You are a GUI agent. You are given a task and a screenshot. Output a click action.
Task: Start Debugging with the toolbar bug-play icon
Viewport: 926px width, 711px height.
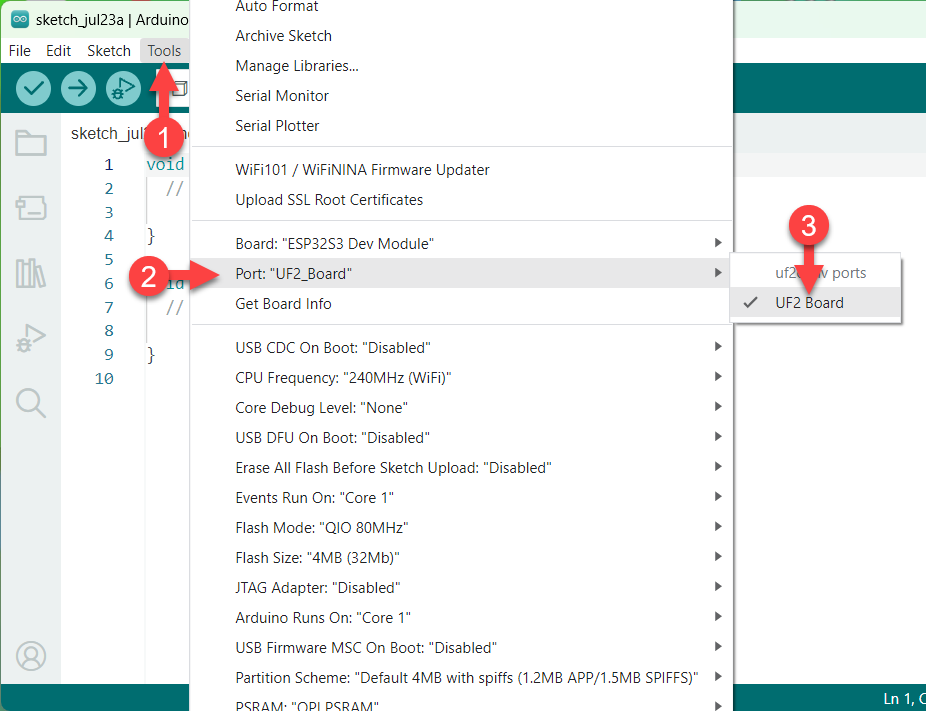pos(123,89)
